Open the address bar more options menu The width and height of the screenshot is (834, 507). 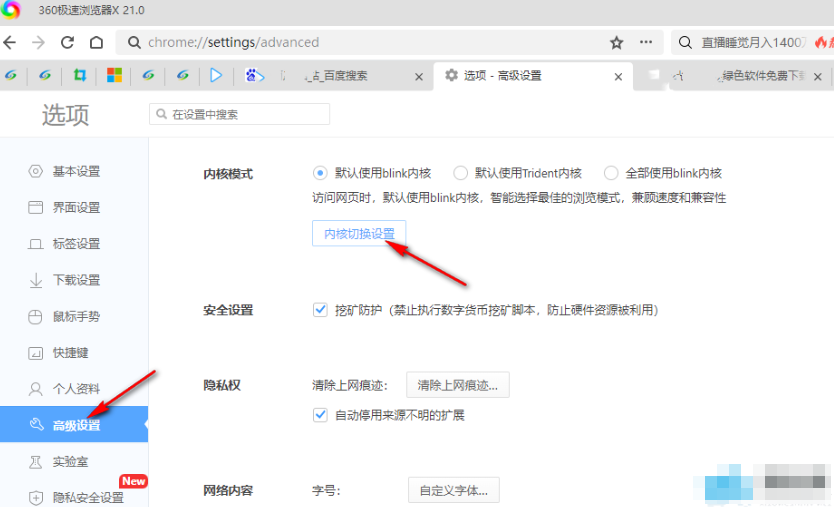[646, 42]
